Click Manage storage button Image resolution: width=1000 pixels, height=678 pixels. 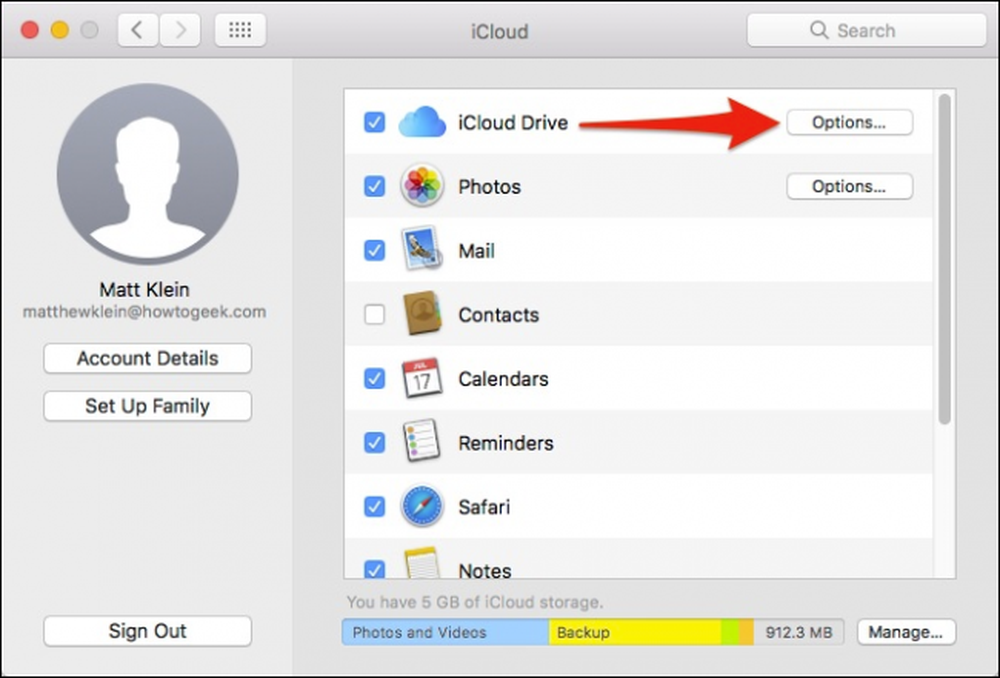pos(906,632)
